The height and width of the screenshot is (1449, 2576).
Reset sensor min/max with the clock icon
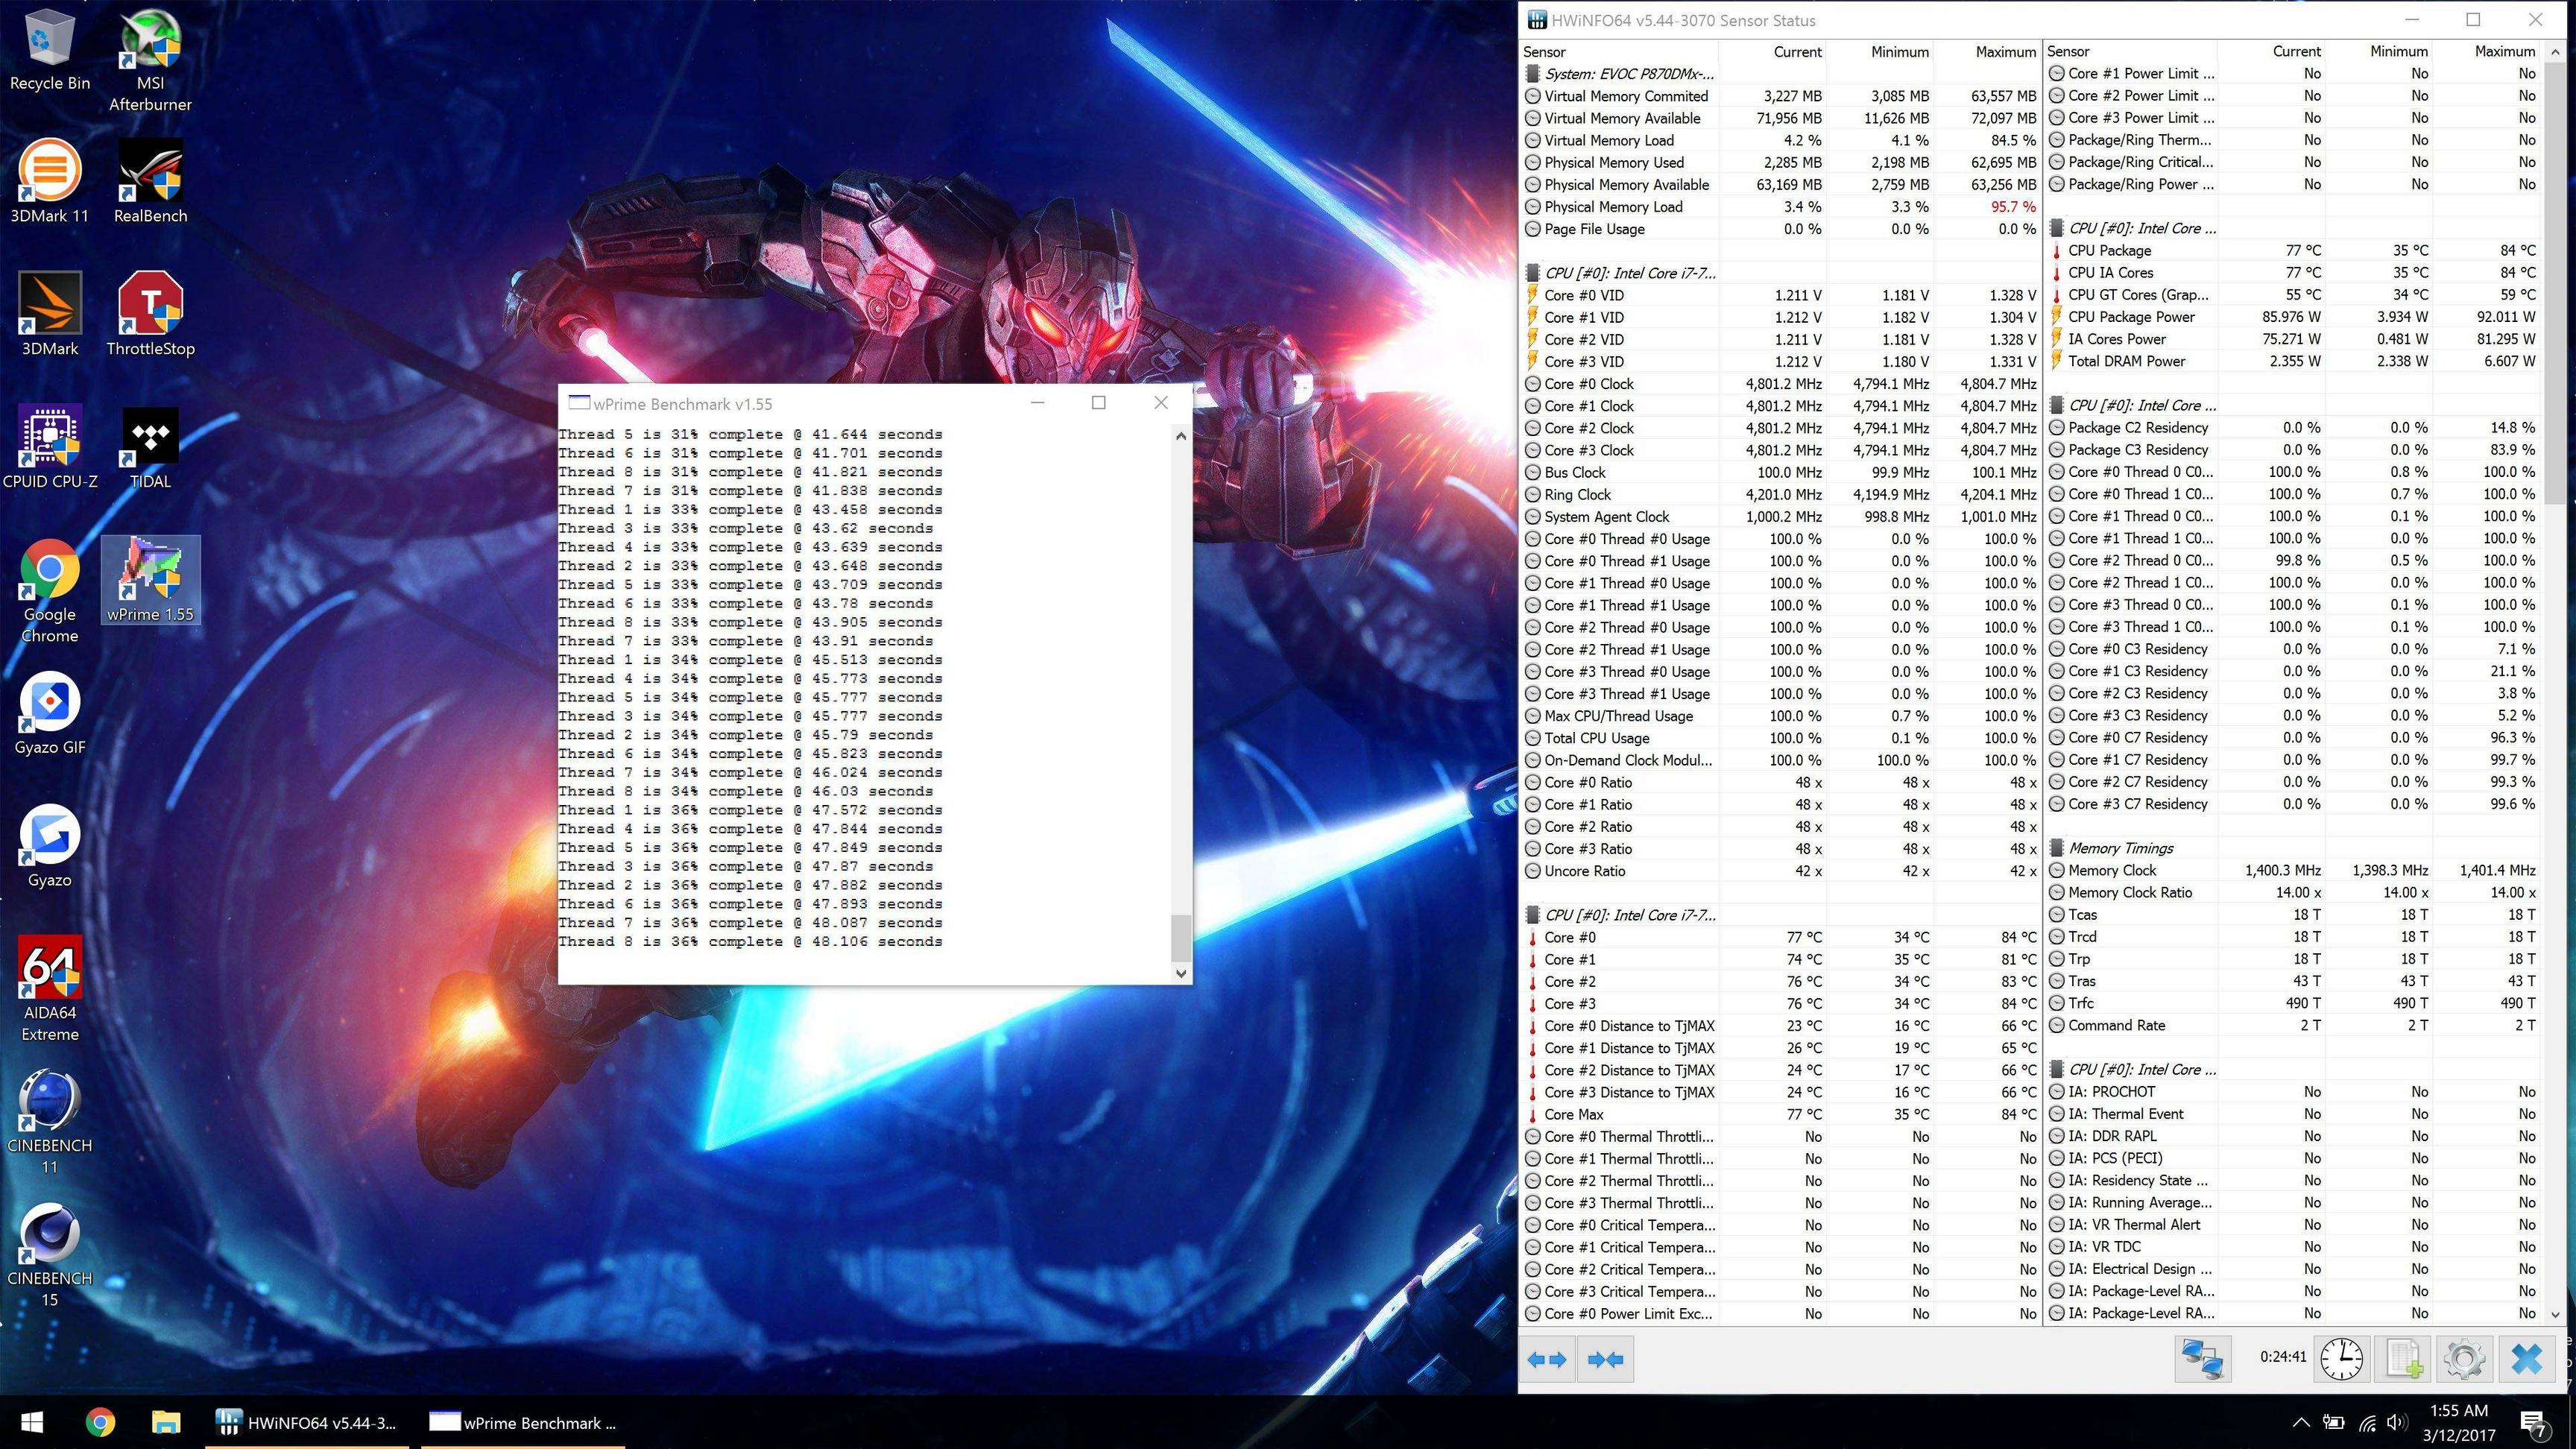point(2341,1359)
